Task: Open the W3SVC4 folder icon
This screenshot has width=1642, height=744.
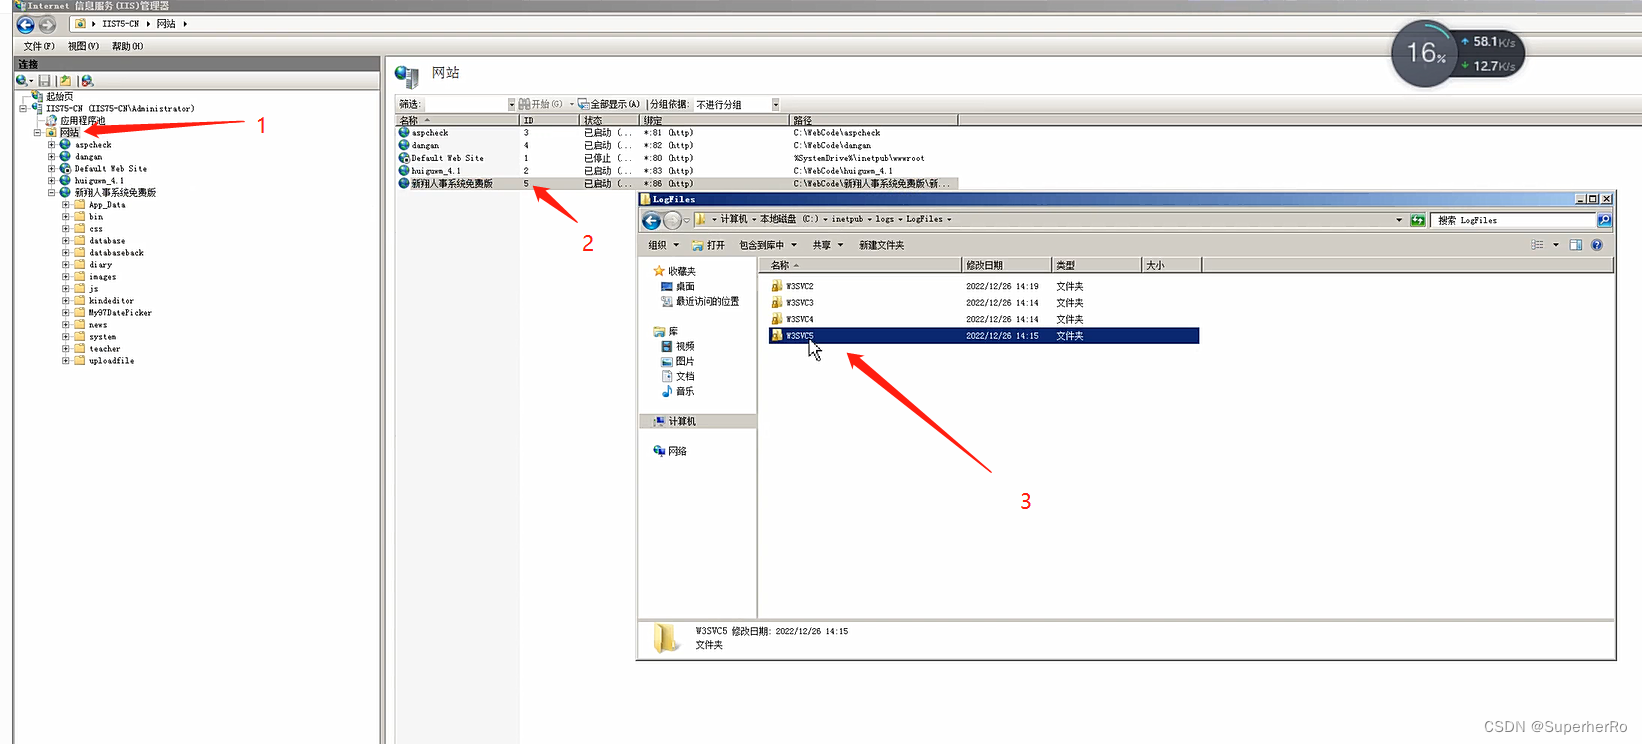Action: click(x=777, y=319)
